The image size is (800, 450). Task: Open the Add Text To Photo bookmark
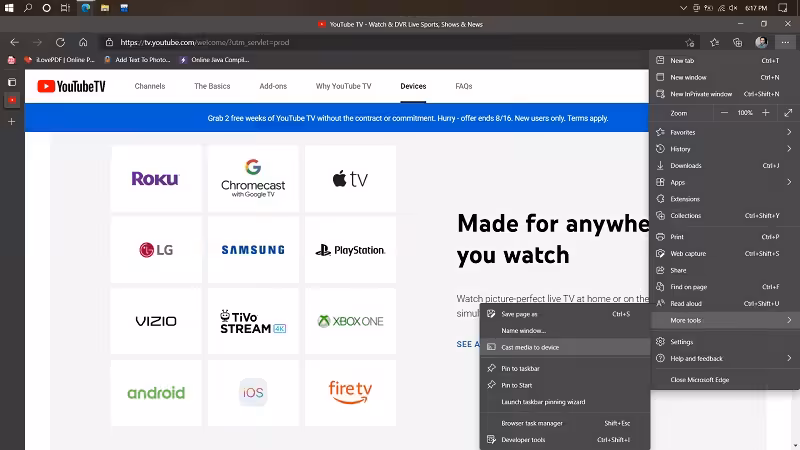click(x=137, y=60)
